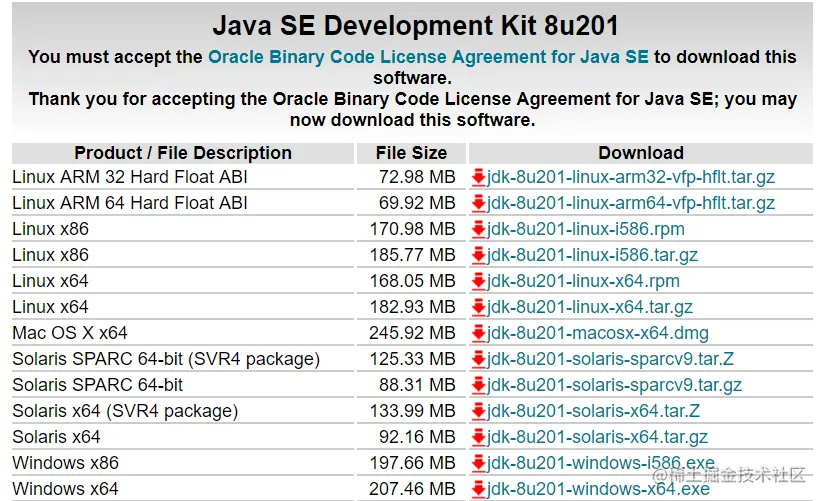Click the 72.98 MB file size
Screen dimensions: 822x501
[417, 177]
